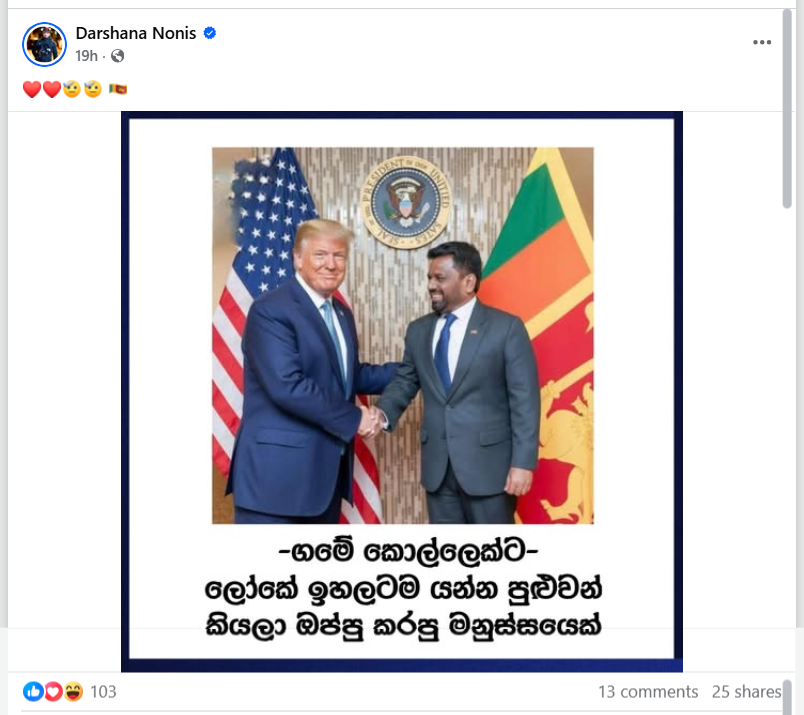Click the Love heart reaction icon

point(53,691)
